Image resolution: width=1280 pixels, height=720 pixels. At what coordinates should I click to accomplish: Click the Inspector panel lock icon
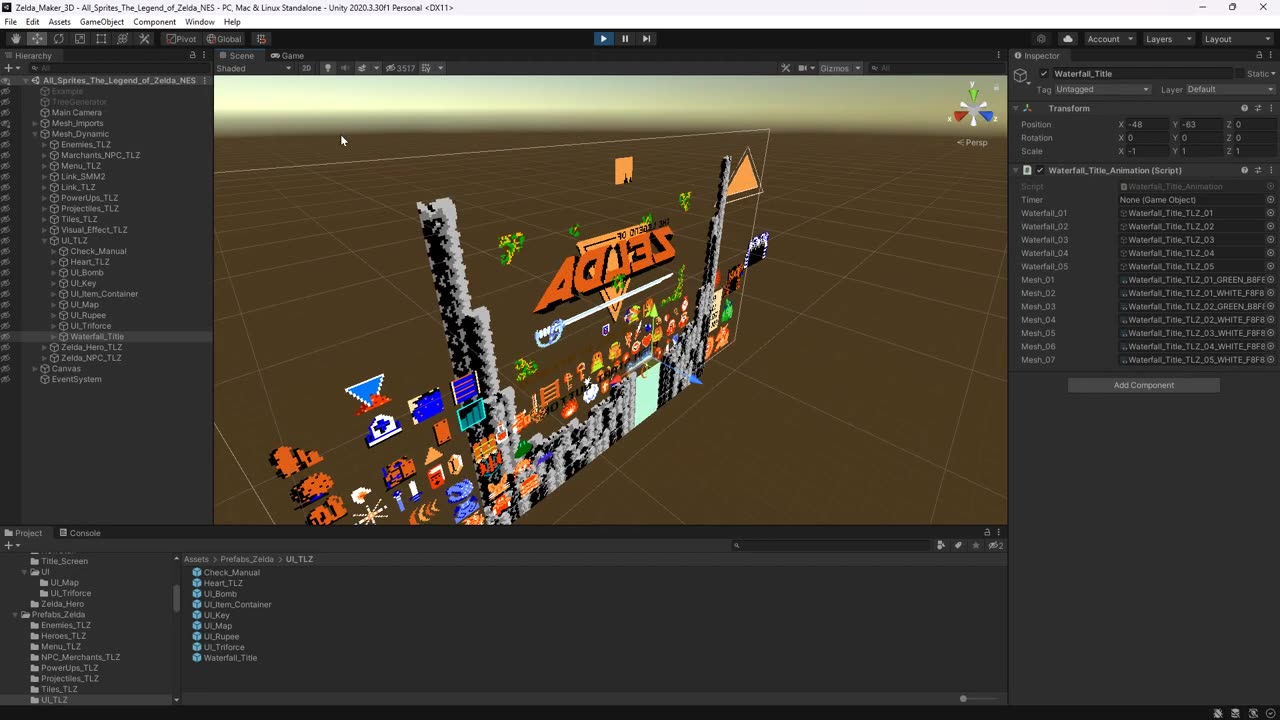pyautogui.click(x=1257, y=55)
